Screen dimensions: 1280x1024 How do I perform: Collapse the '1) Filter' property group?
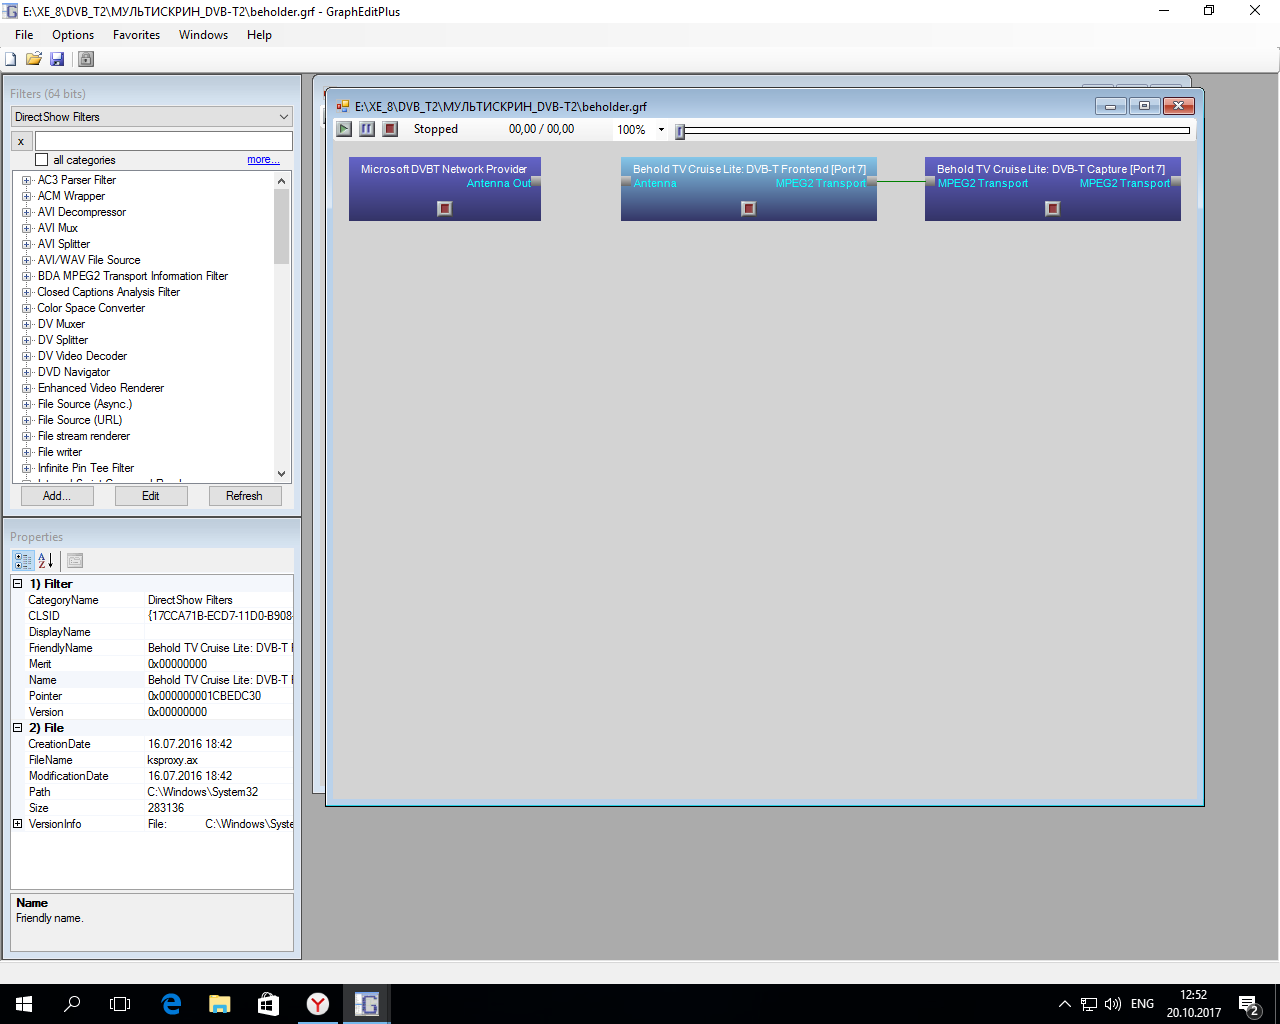tap(18, 584)
